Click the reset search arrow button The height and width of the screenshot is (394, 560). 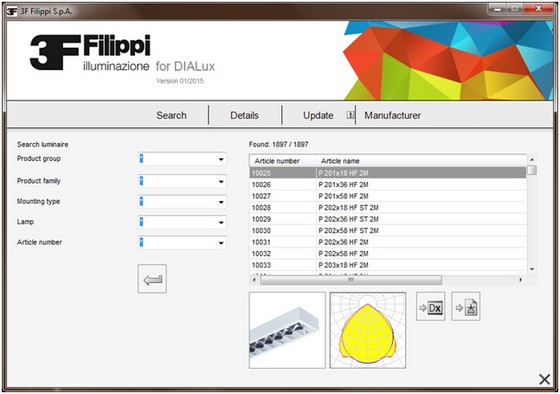[152, 279]
